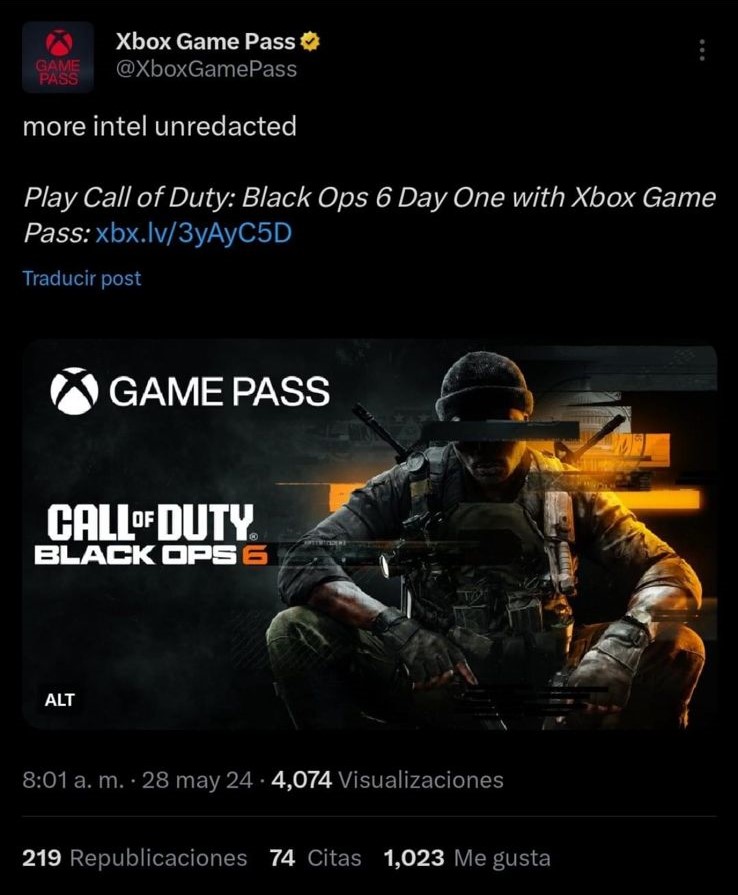The width and height of the screenshot is (738, 895).
Task: Click Traducir post to translate
Action: [82, 279]
